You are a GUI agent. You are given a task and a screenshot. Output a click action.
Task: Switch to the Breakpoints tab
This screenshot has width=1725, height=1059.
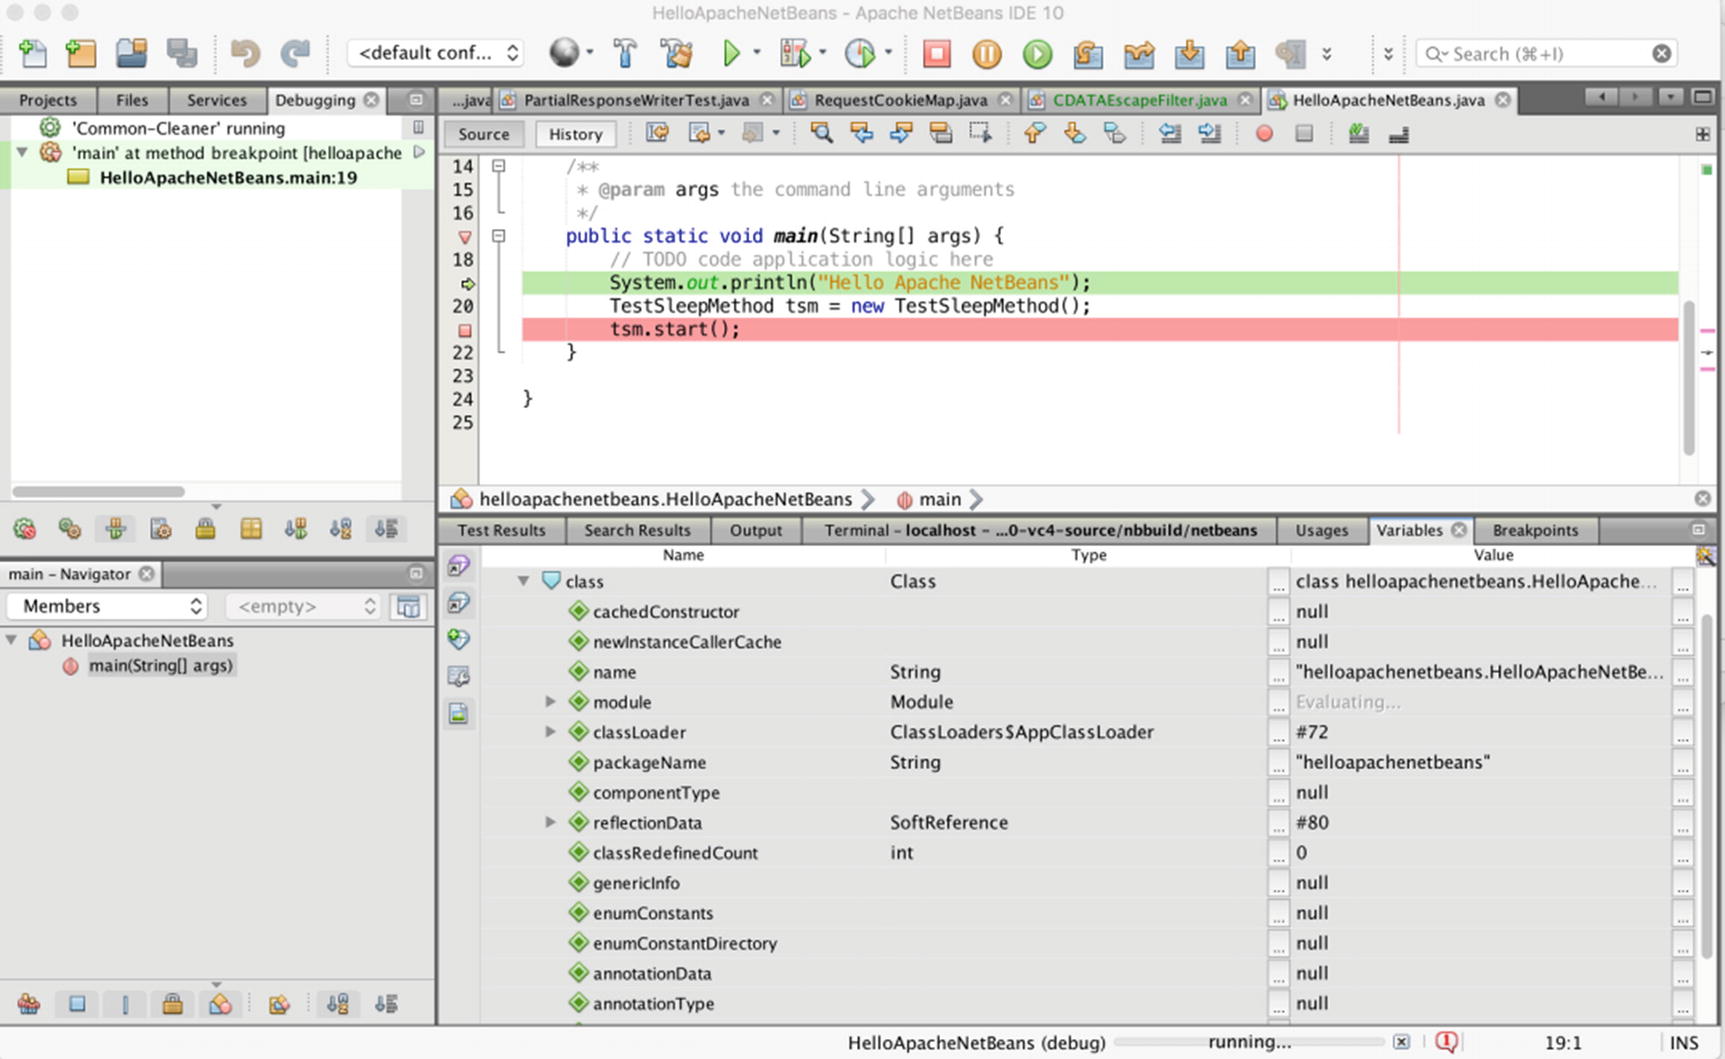point(1535,530)
